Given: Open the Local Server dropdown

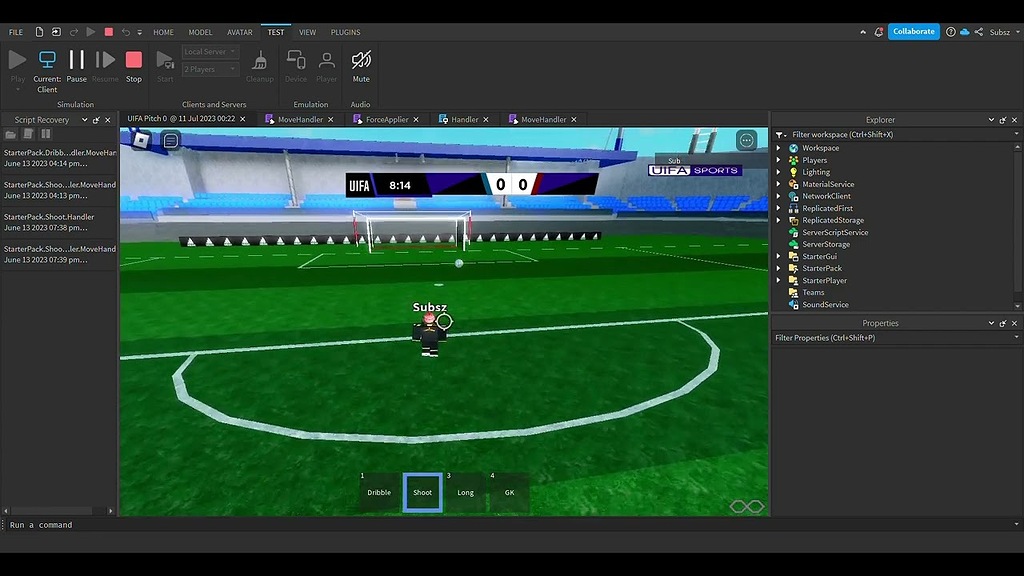Looking at the screenshot, I should pos(209,51).
